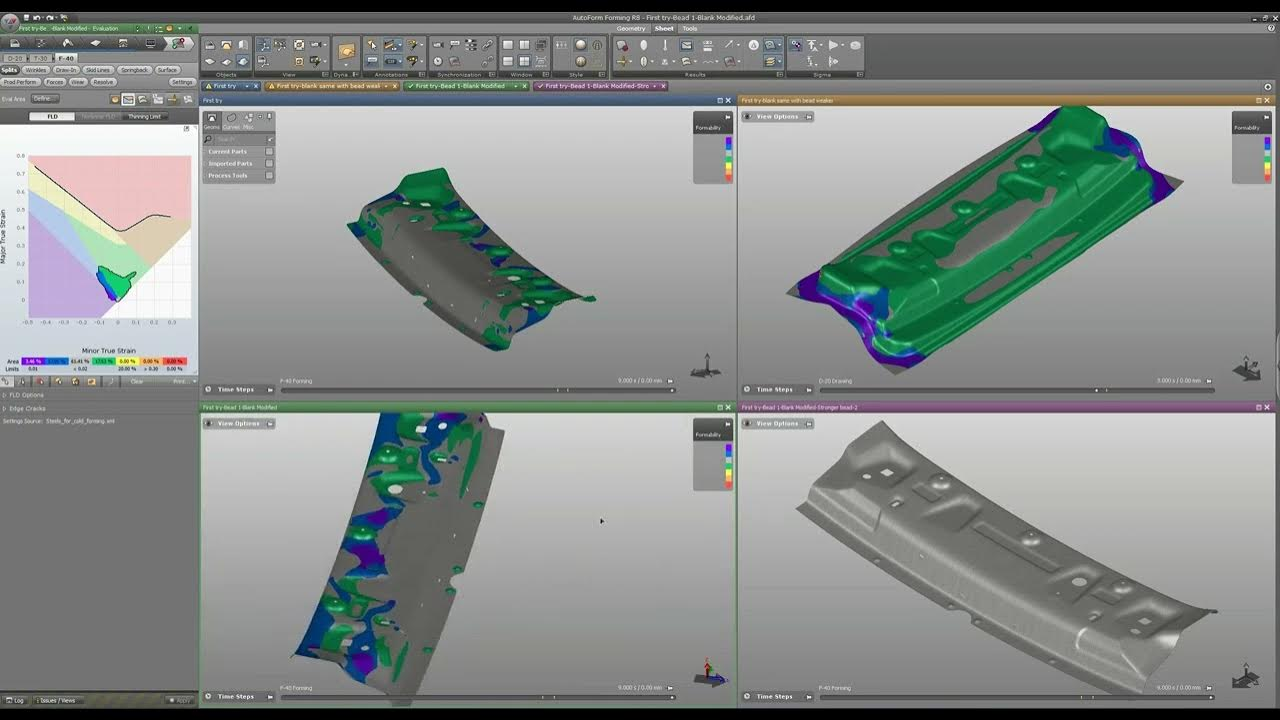Click the timeline slider in First try view
1280x720 pixels.
tap(478, 390)
